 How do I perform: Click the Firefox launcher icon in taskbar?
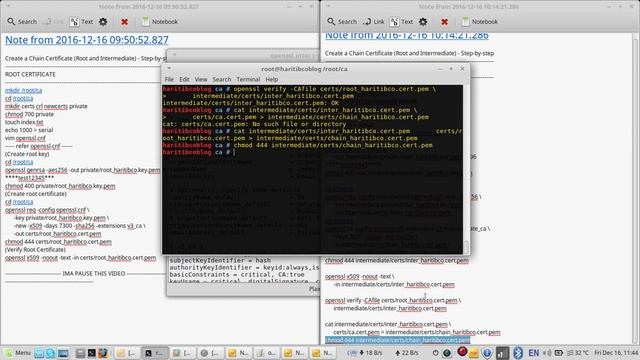(103, 353)
